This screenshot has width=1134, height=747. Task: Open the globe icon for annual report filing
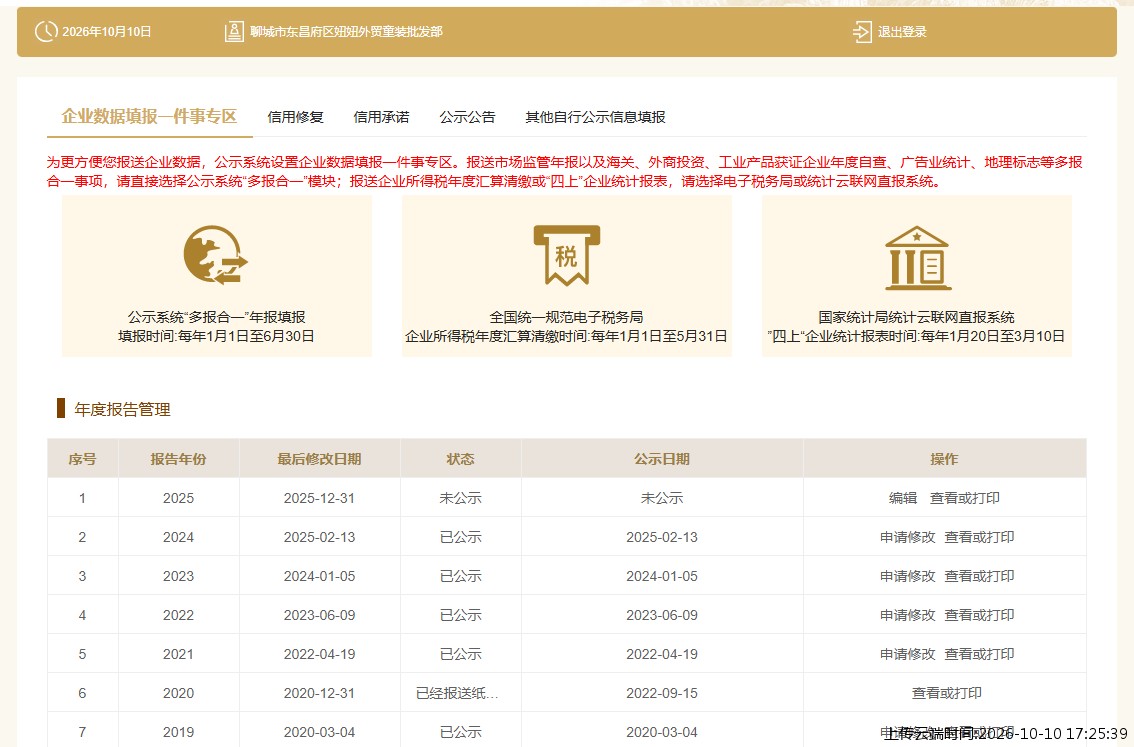point(216,256)
